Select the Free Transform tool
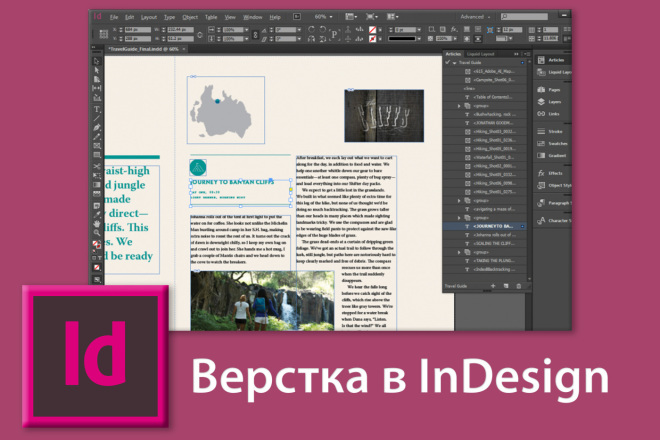This screenshot has height=440, width=660. click(x=97, y=176)
